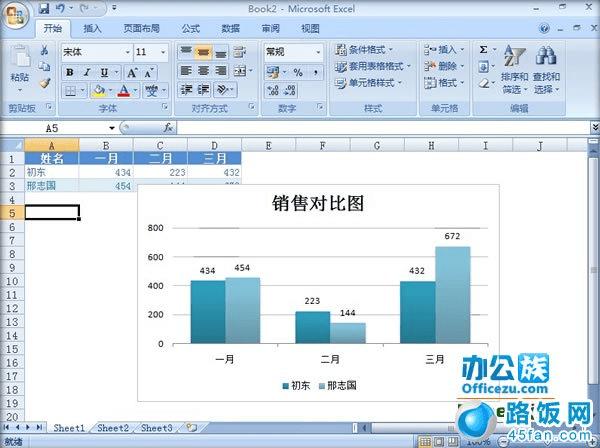Set bottom vertical alignment

221,52
